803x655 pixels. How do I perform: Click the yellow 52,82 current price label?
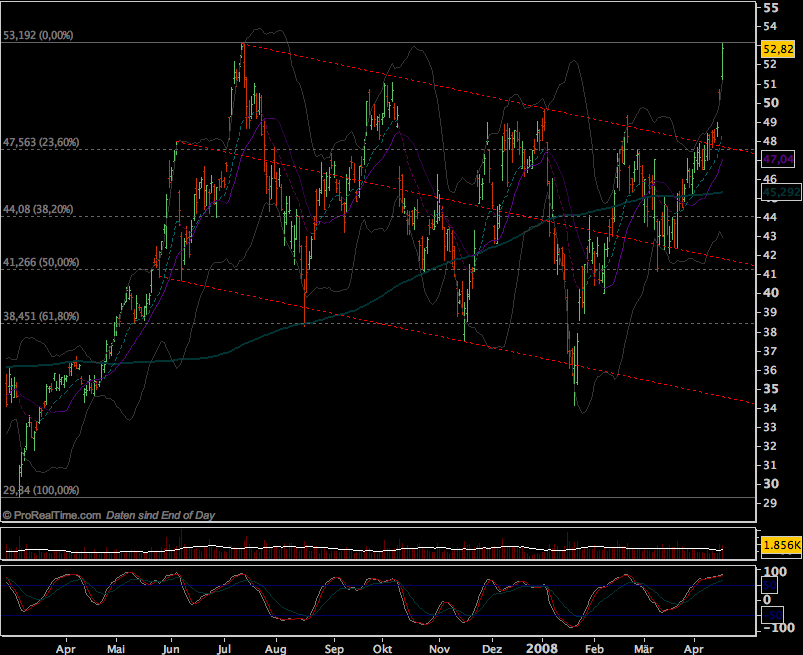[777, 49]
